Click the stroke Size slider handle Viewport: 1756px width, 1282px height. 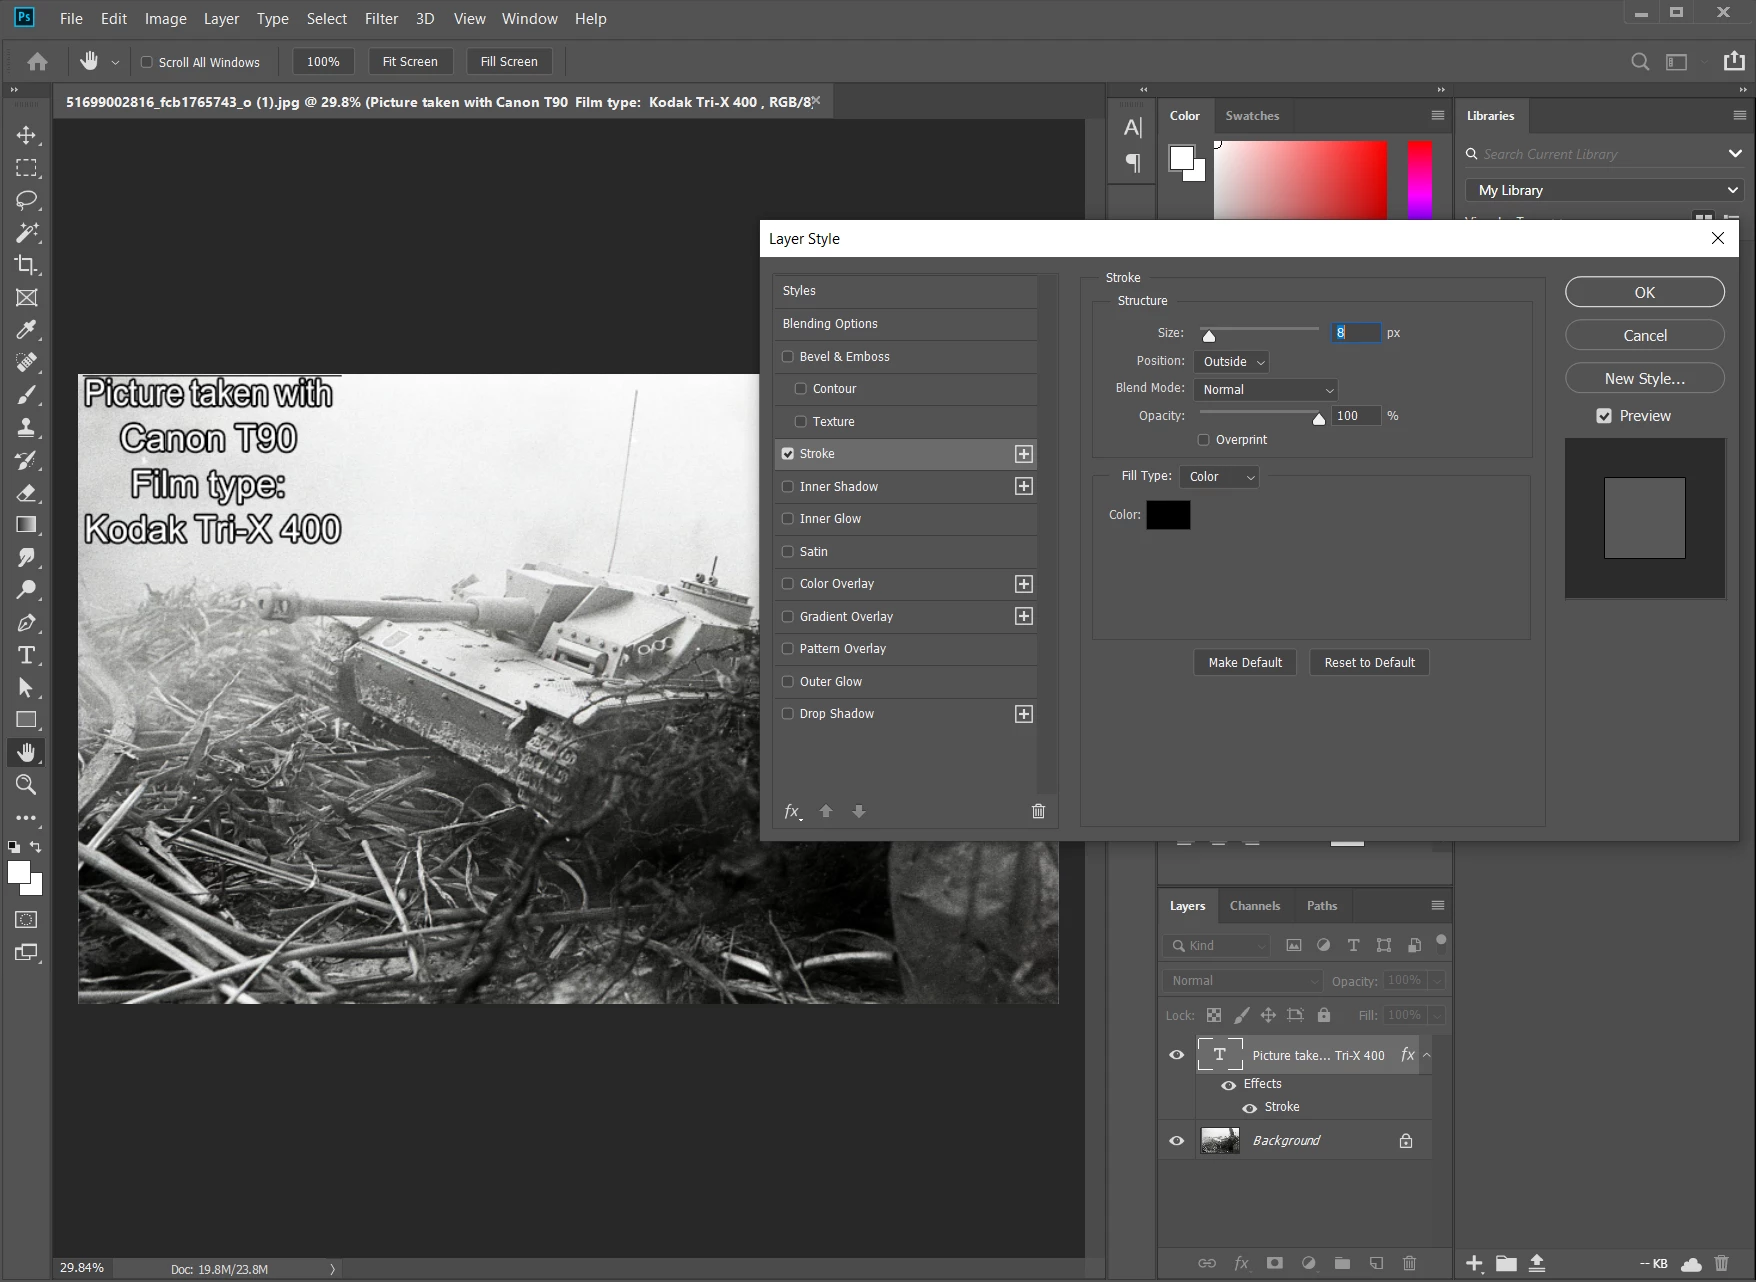point(1209,336)
